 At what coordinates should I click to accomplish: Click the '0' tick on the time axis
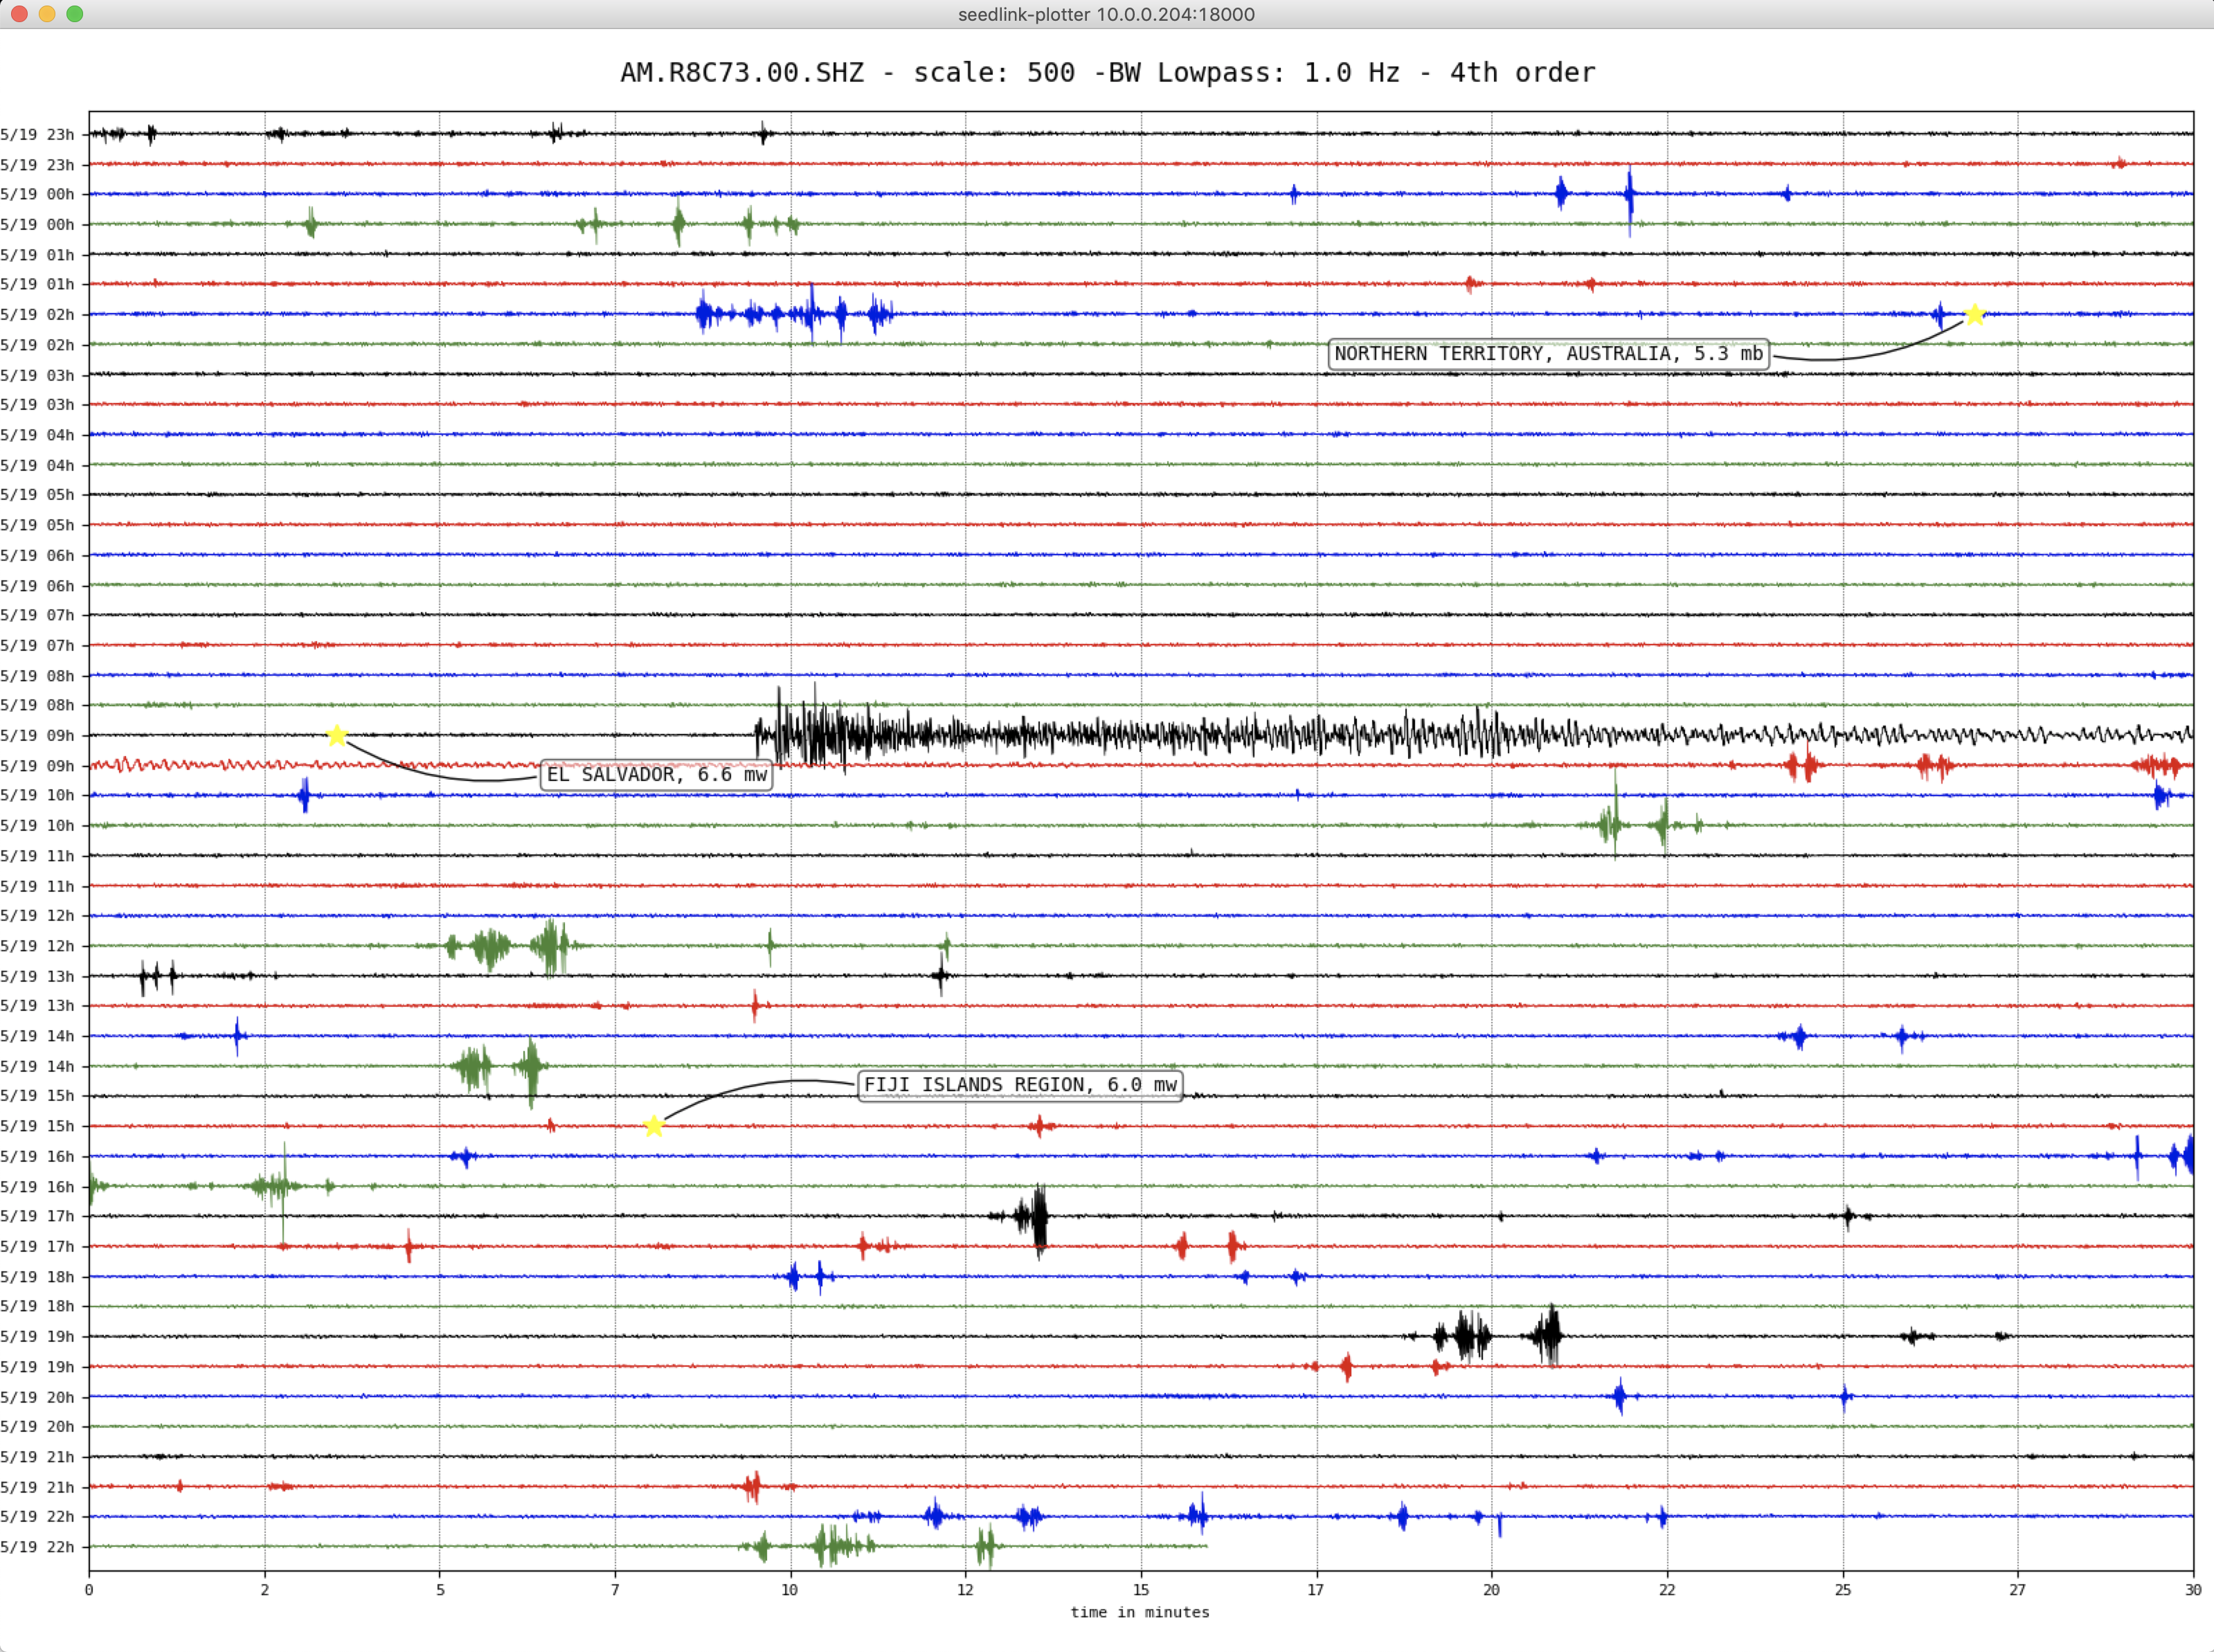click(x=89, y=1590)
